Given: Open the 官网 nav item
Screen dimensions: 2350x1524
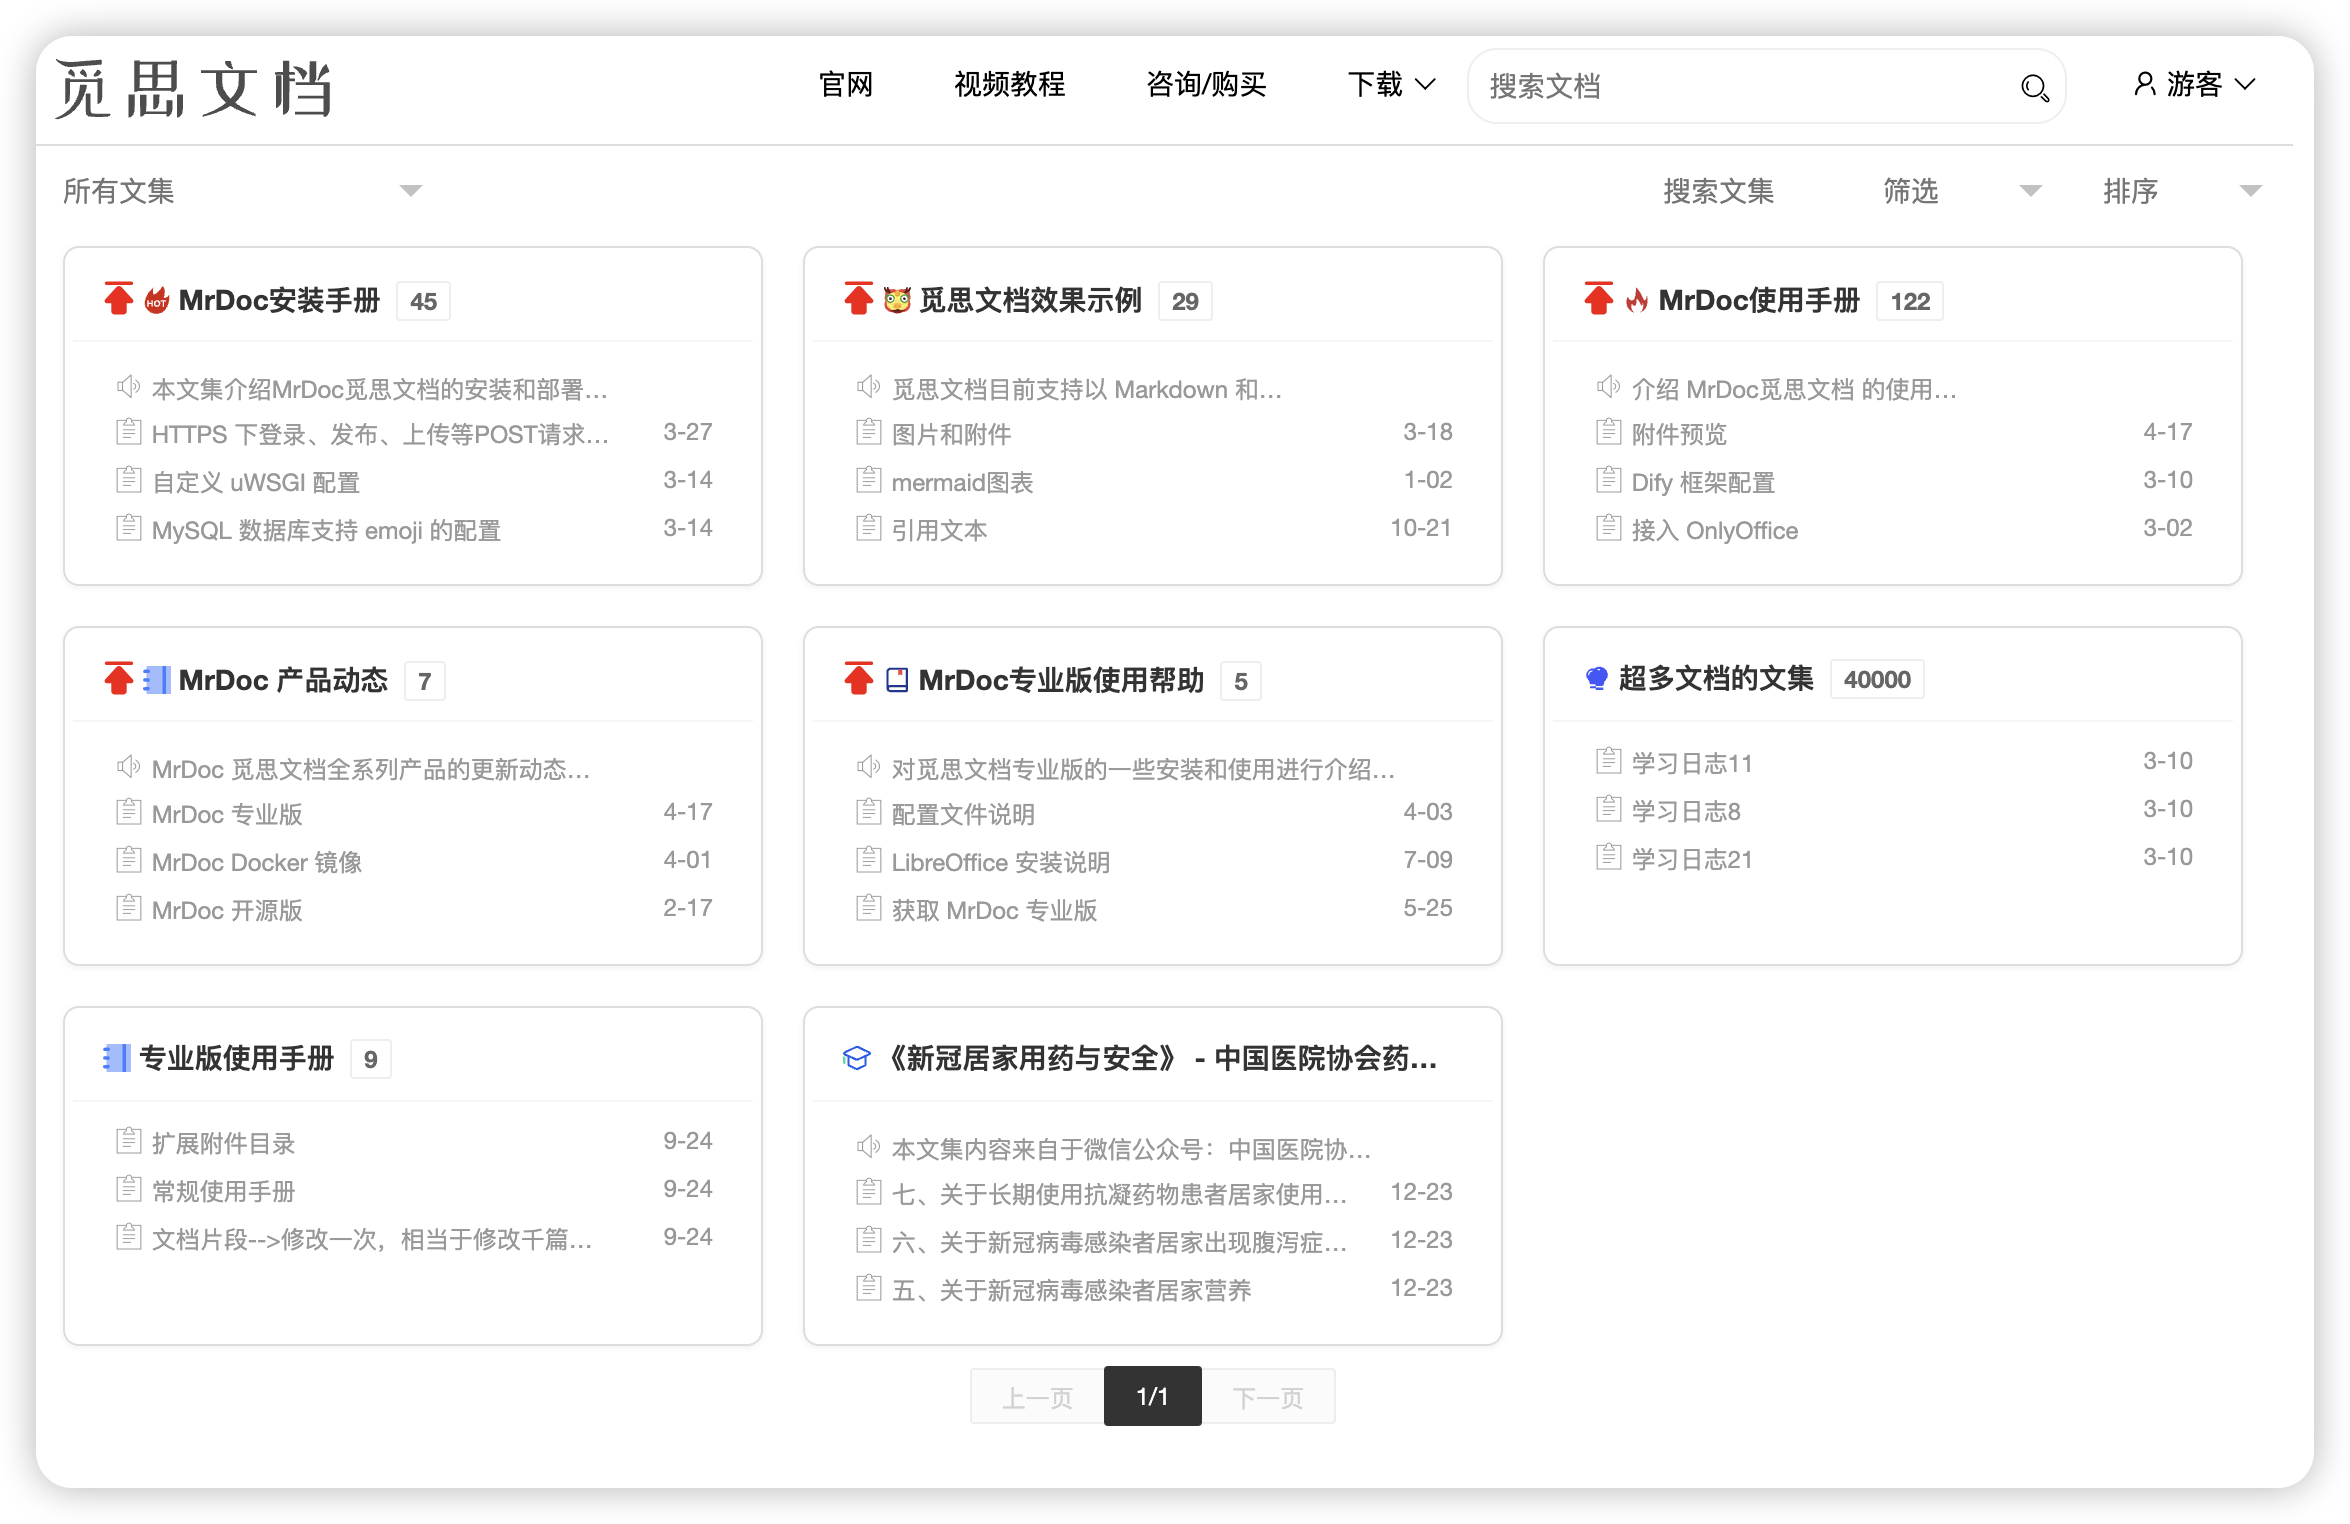Looking at the screenshot, I should pos(846,85).
